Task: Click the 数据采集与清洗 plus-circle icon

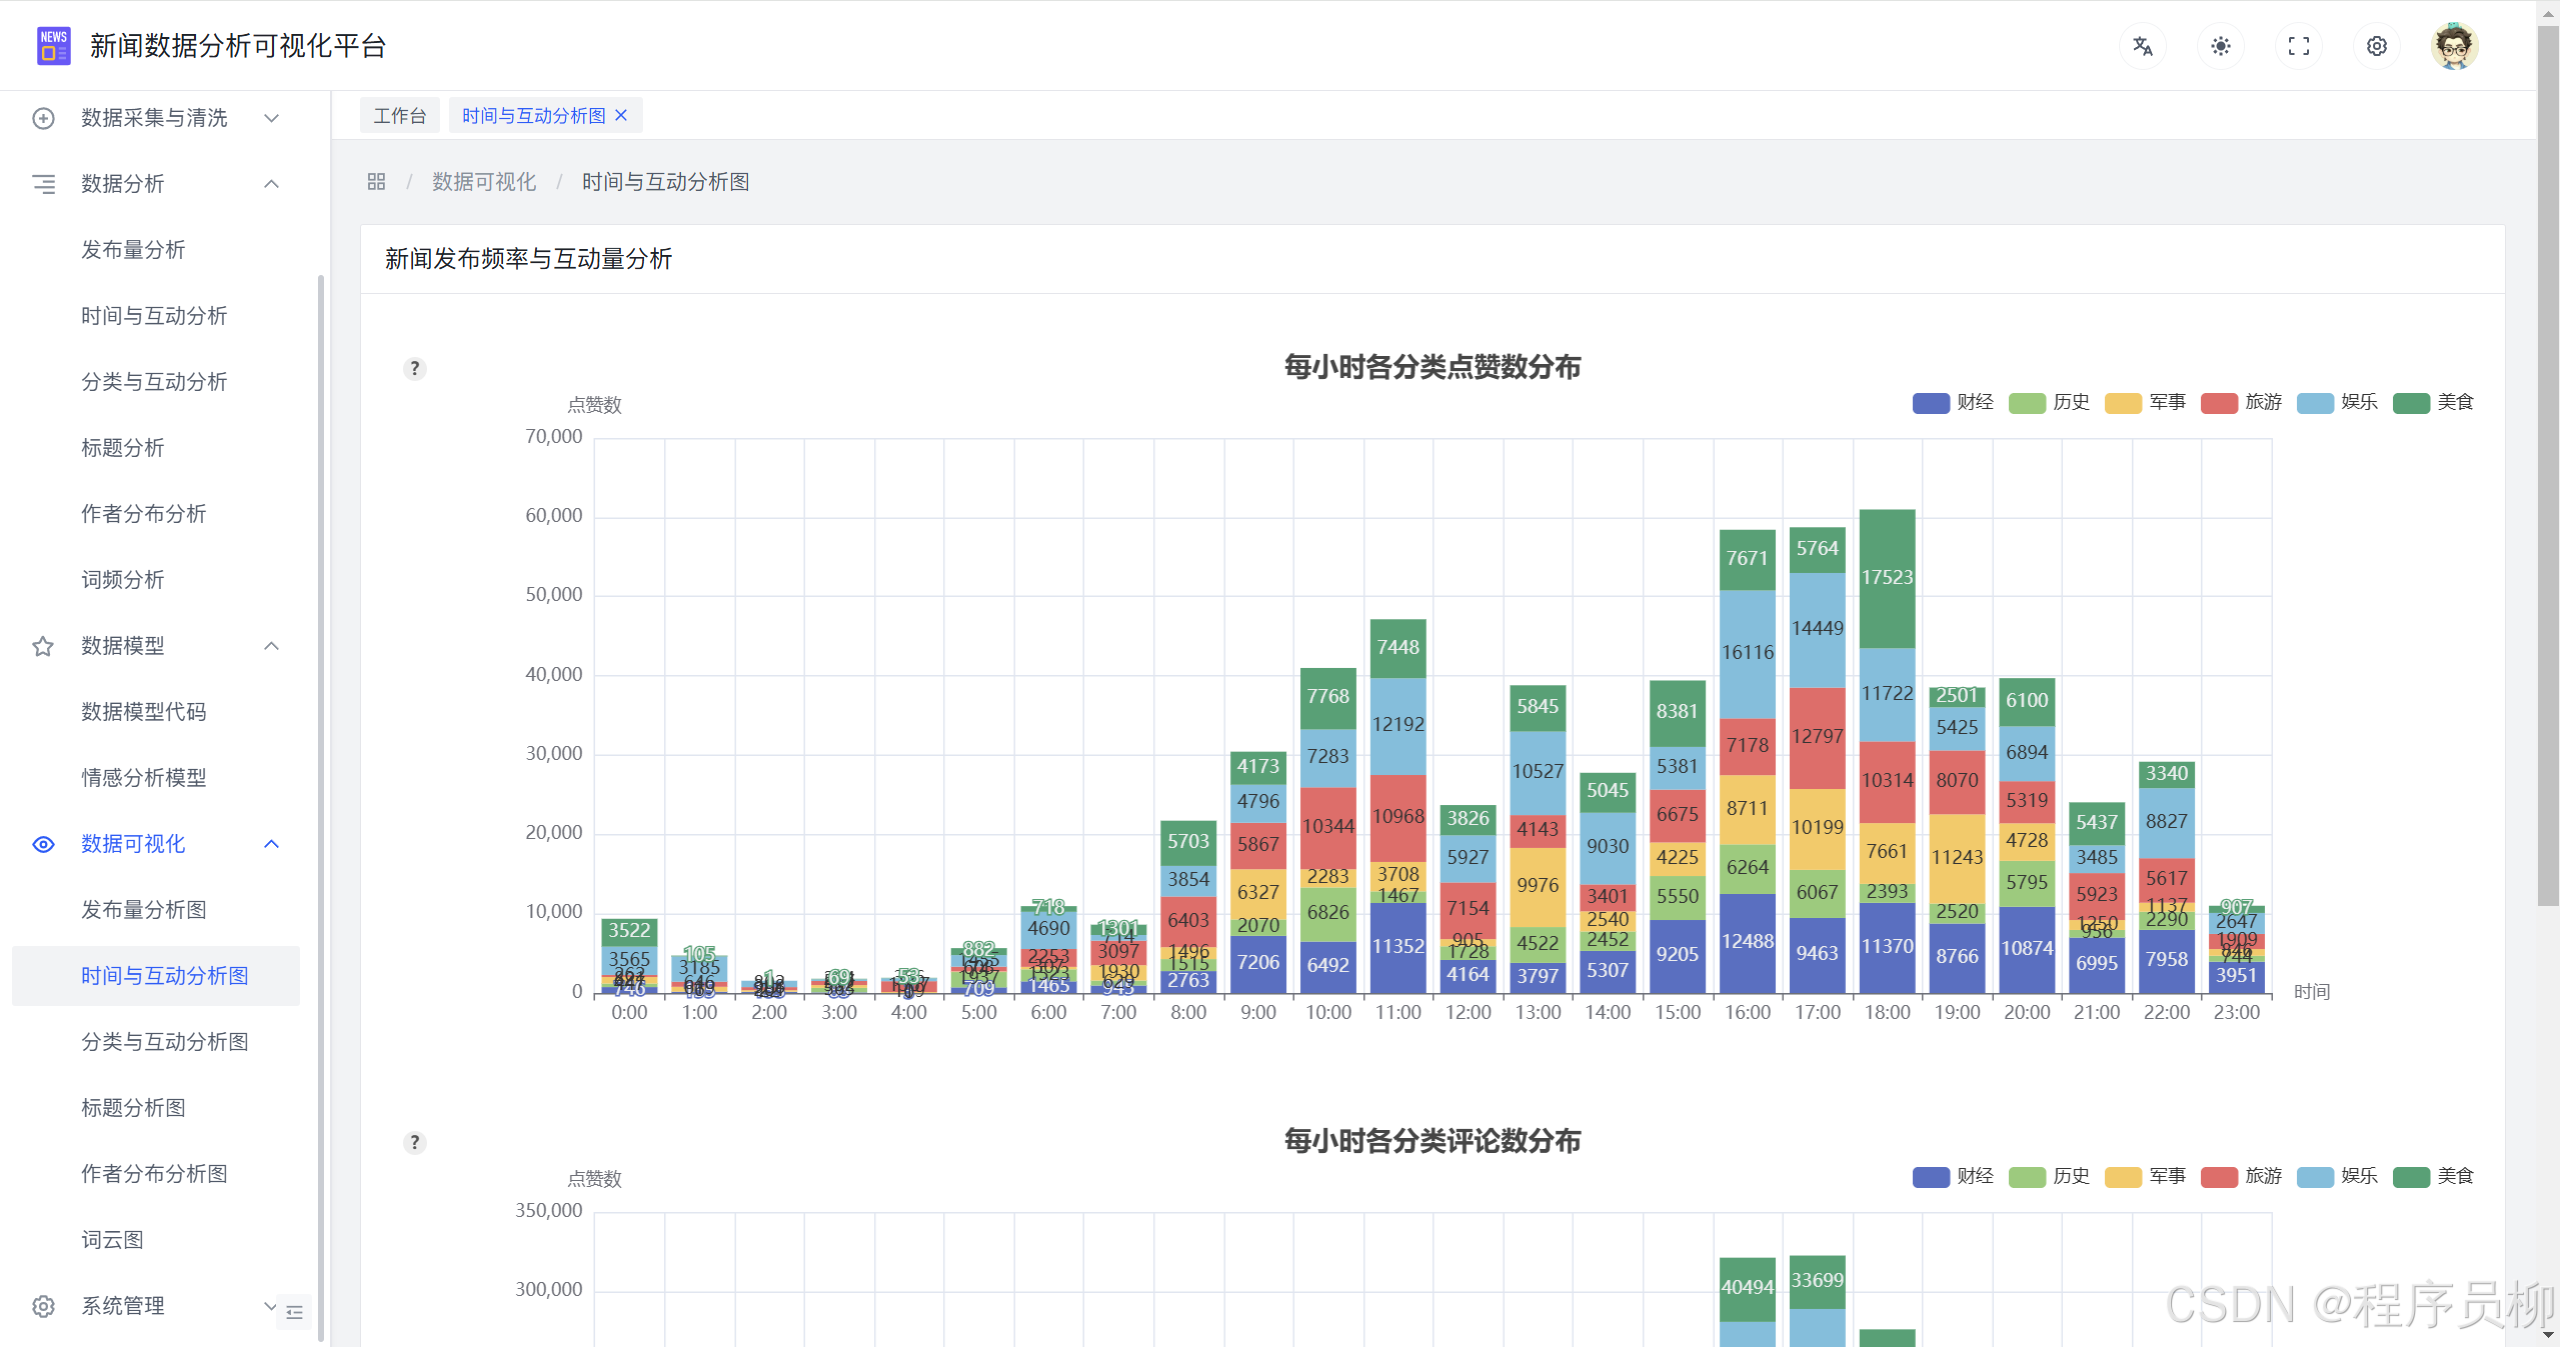Action: [x=43, y=118]
